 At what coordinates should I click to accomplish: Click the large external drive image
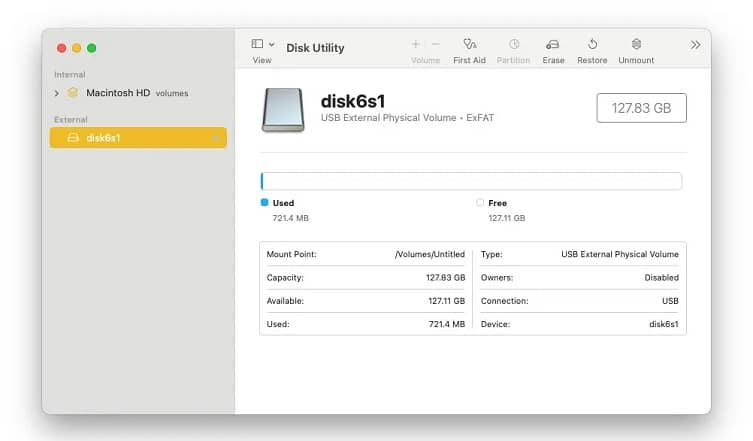[283, 110]
